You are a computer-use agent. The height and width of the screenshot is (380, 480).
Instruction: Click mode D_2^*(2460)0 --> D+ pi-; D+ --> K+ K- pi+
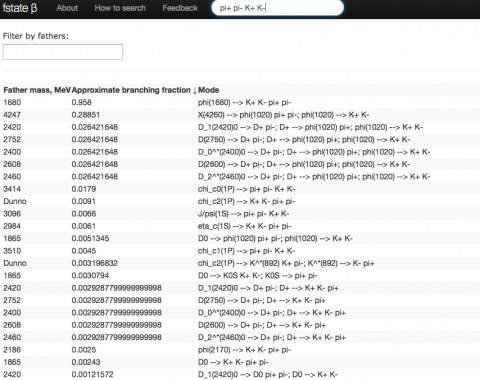pyautogui.click(x=272, y=337)
